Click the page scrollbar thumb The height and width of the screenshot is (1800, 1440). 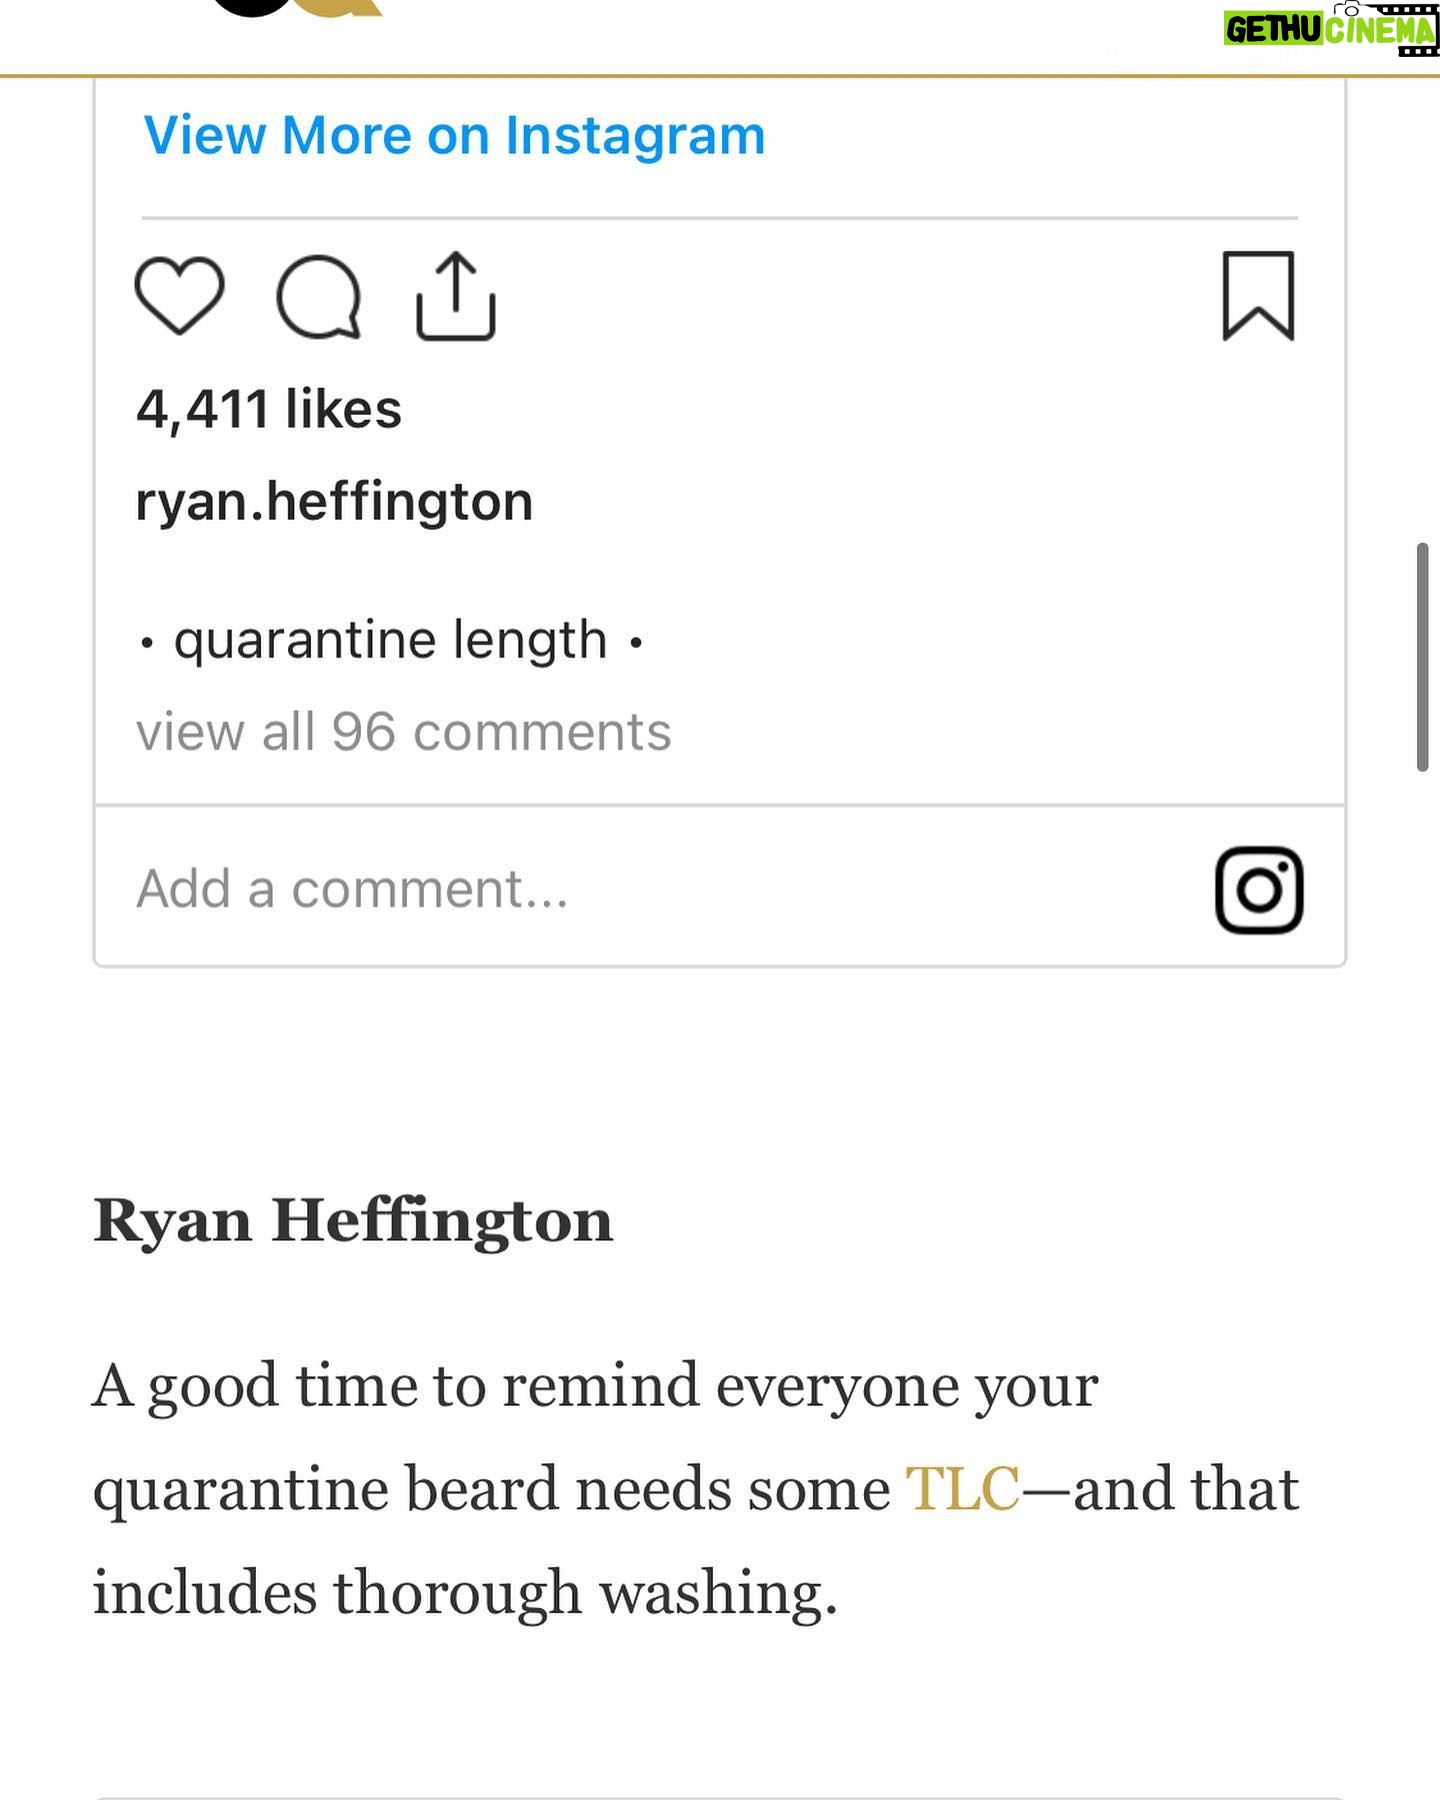(x=1422, y=657)
